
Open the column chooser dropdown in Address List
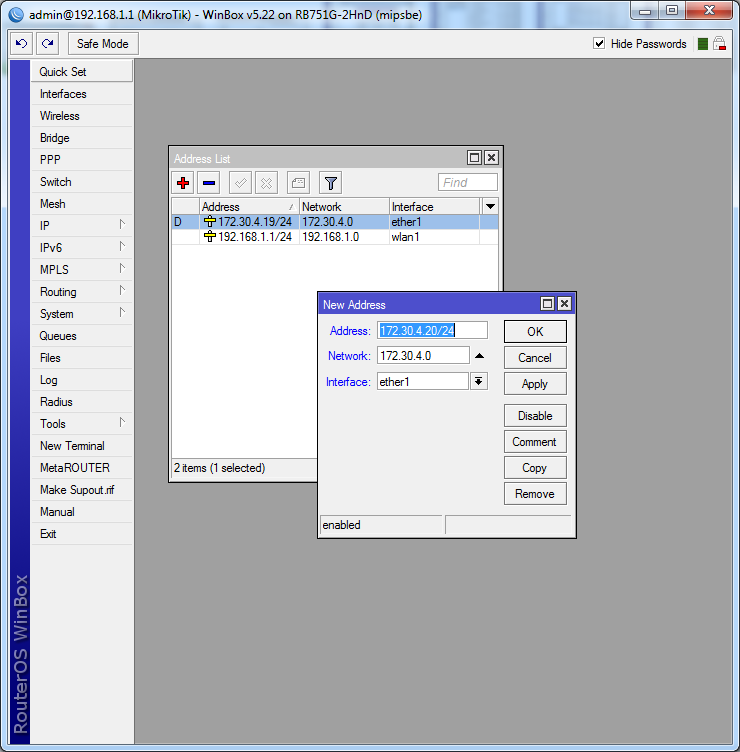[490, 207]
